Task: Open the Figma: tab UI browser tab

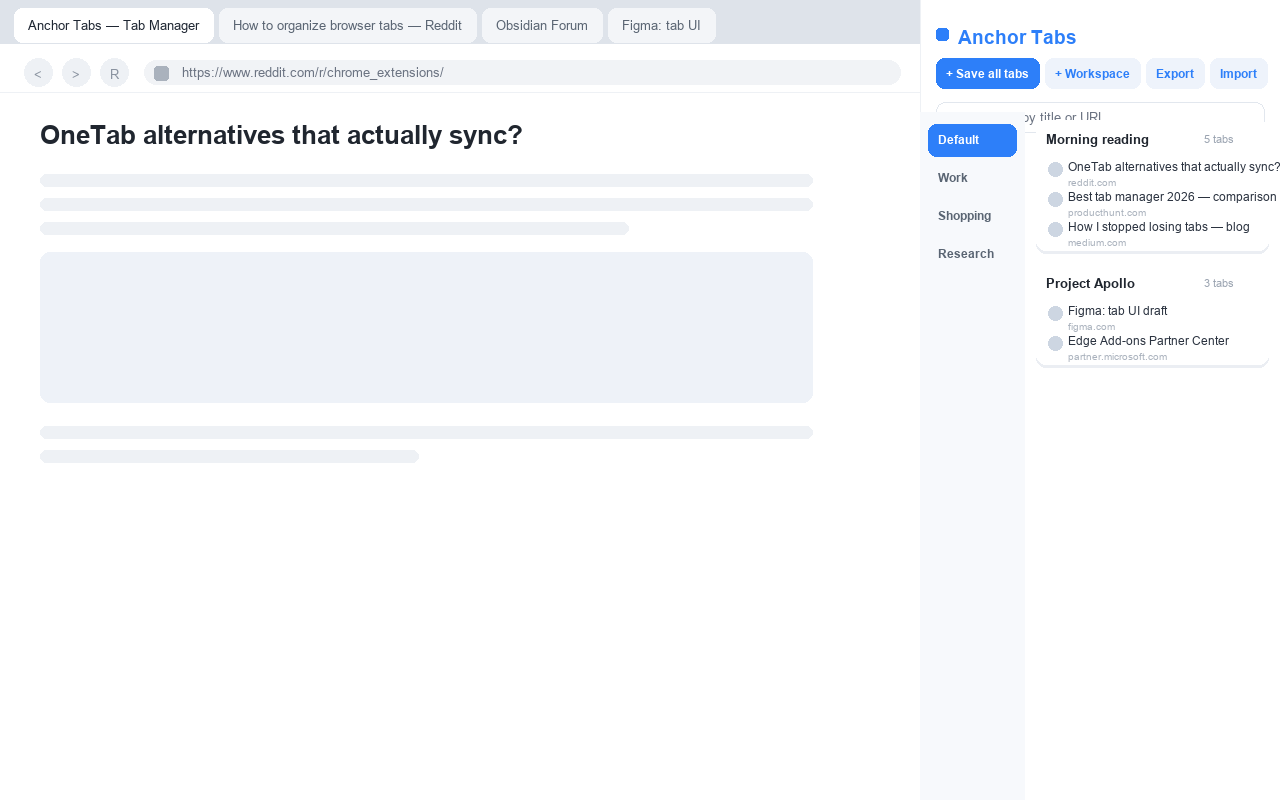Action: pos(662,25)
